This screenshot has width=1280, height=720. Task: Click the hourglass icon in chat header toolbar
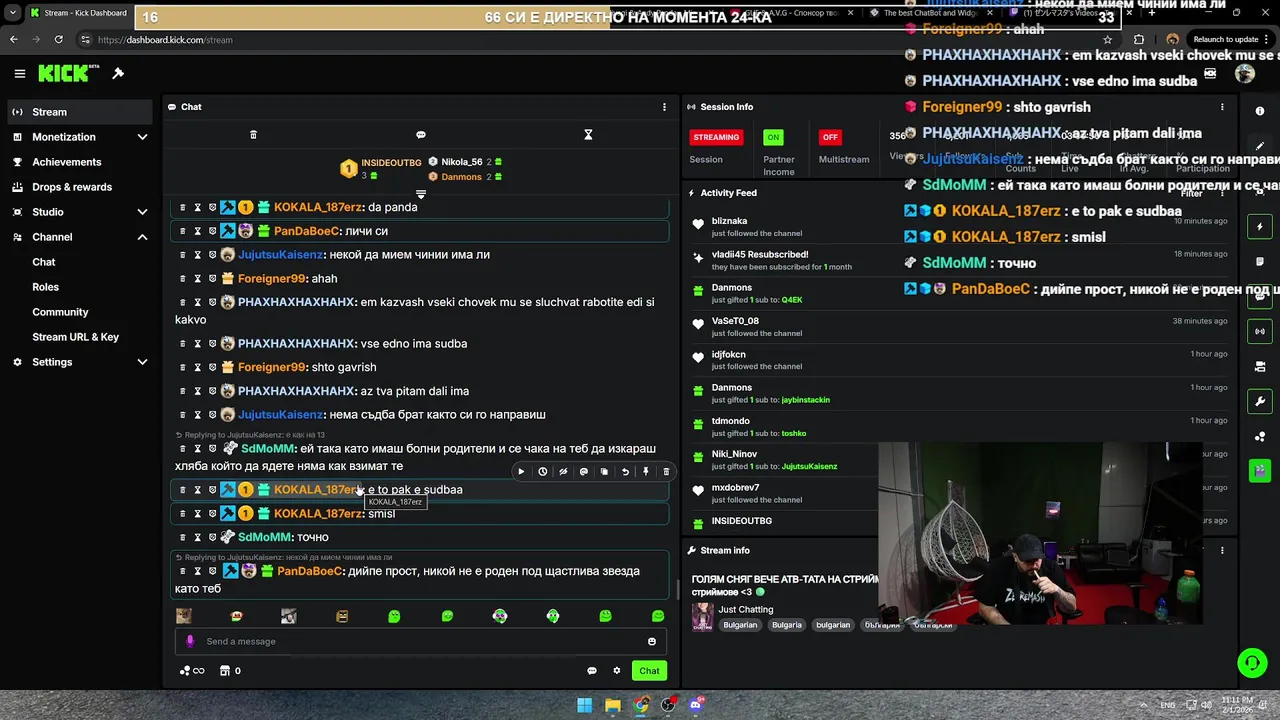[x=588, y=135]
